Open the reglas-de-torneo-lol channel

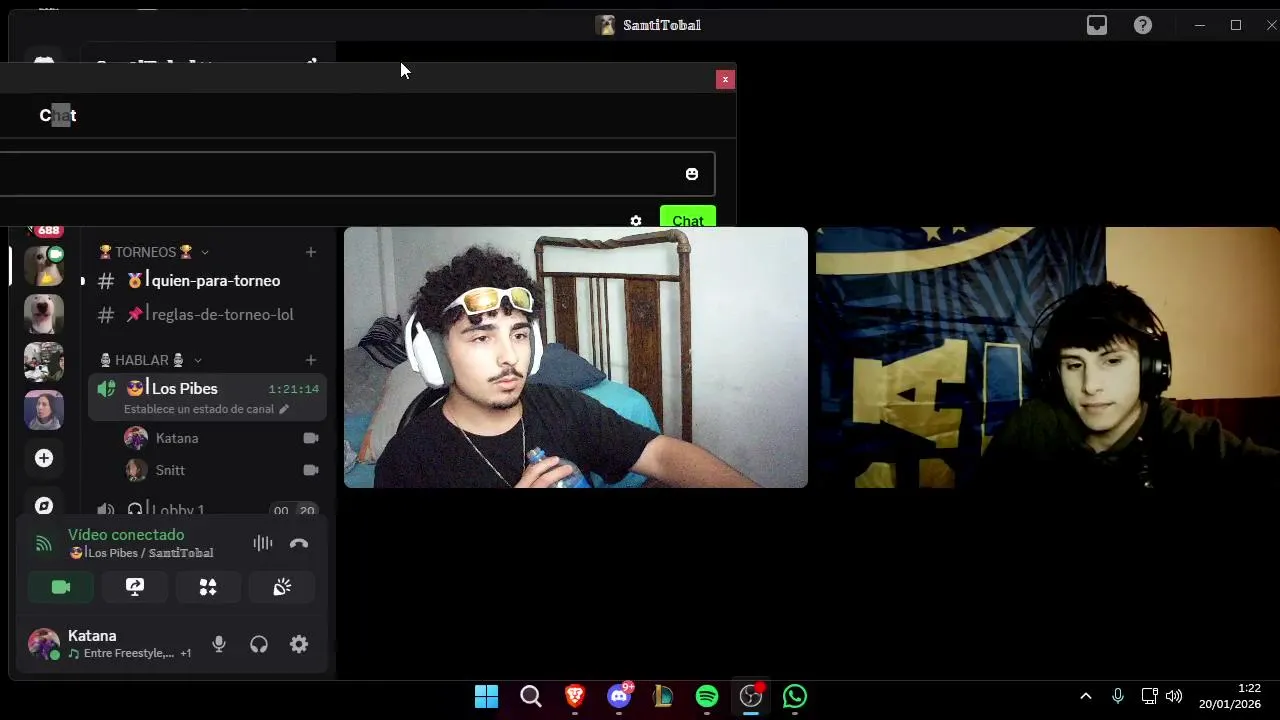click(x=207, y=314)
